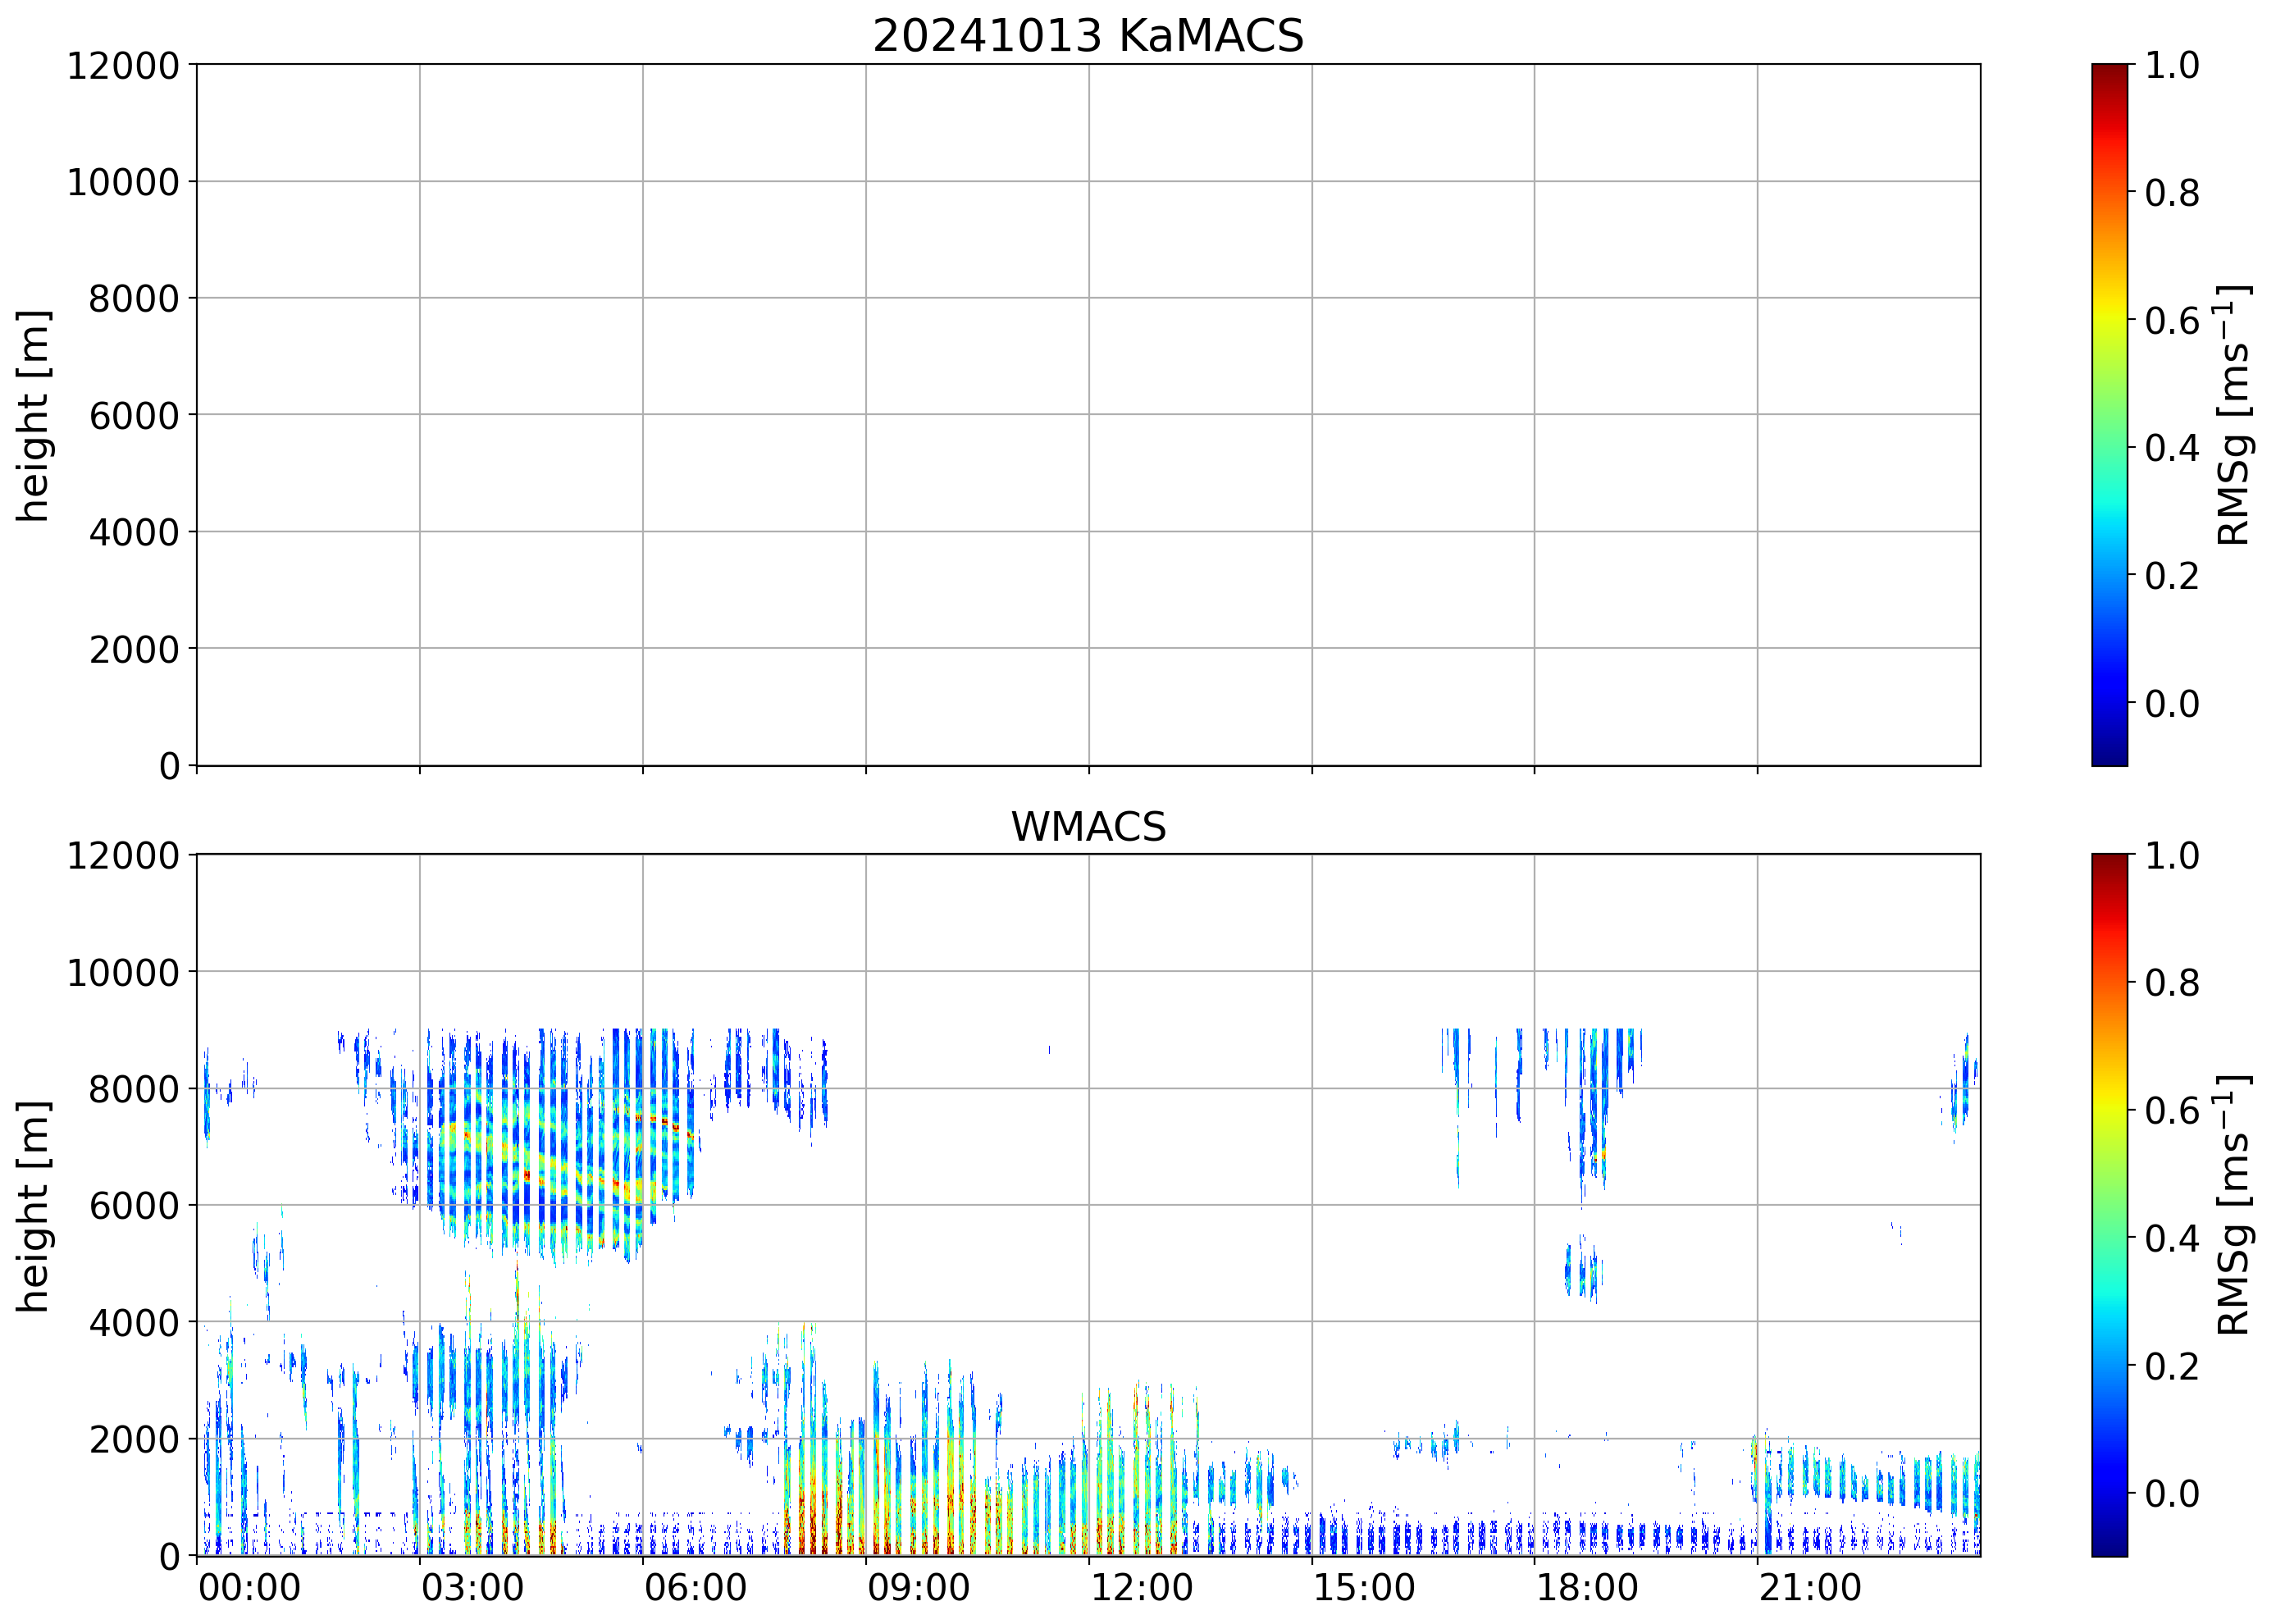Click the 06:00 time axis label
The width and height of the screenshot is (2276, 1624).
tap(695, 1587)
